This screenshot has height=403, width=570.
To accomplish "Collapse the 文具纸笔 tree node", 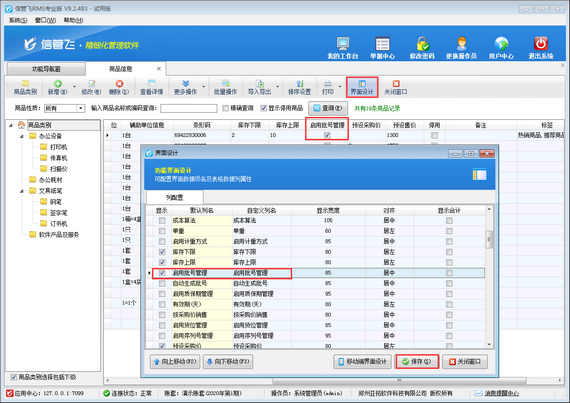I will pos(21,191).
